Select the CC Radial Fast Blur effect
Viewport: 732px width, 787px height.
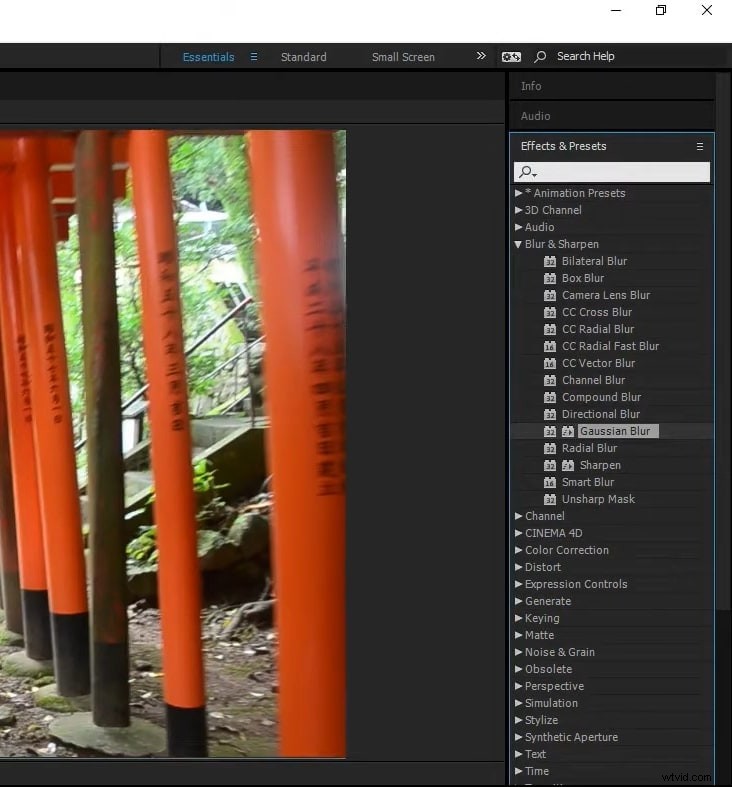610,346
